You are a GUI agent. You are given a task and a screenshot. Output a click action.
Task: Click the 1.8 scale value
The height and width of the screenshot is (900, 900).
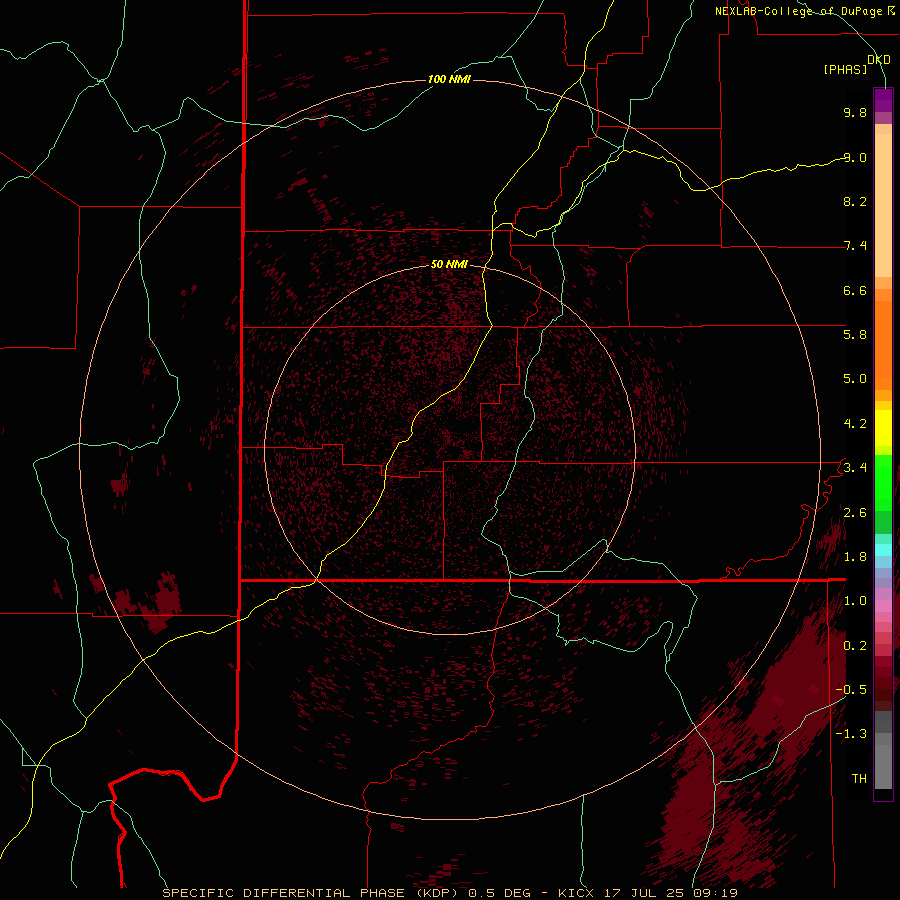click(x=855, y=557)
